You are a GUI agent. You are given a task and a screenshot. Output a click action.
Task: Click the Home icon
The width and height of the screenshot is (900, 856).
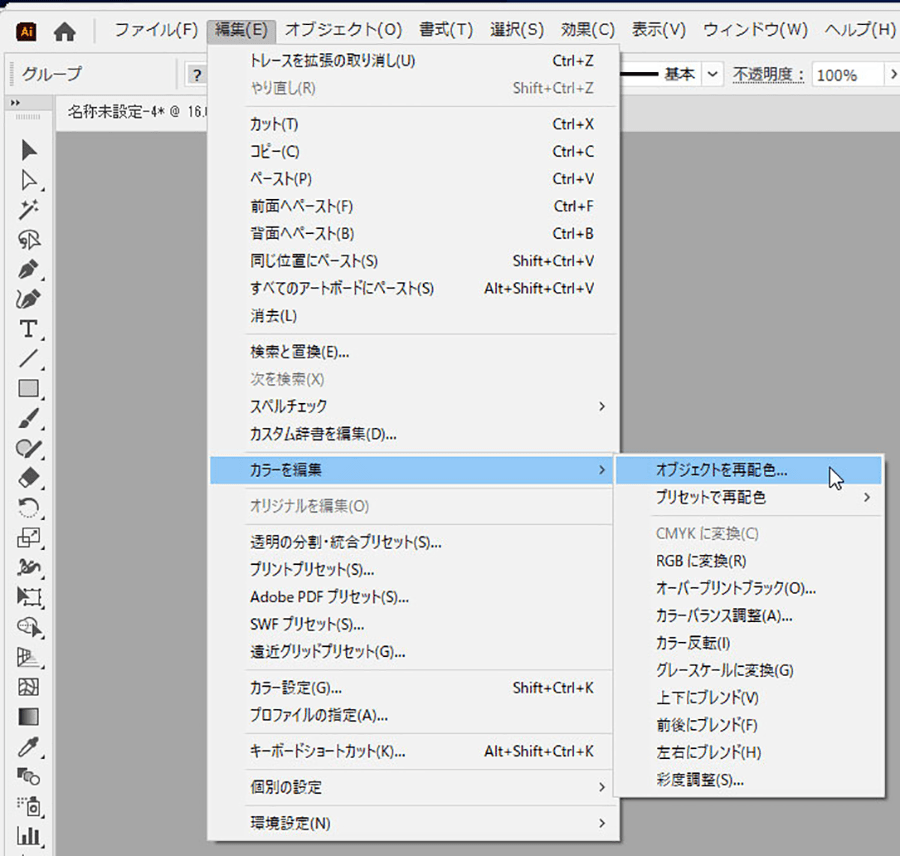(x=65, y=31)
